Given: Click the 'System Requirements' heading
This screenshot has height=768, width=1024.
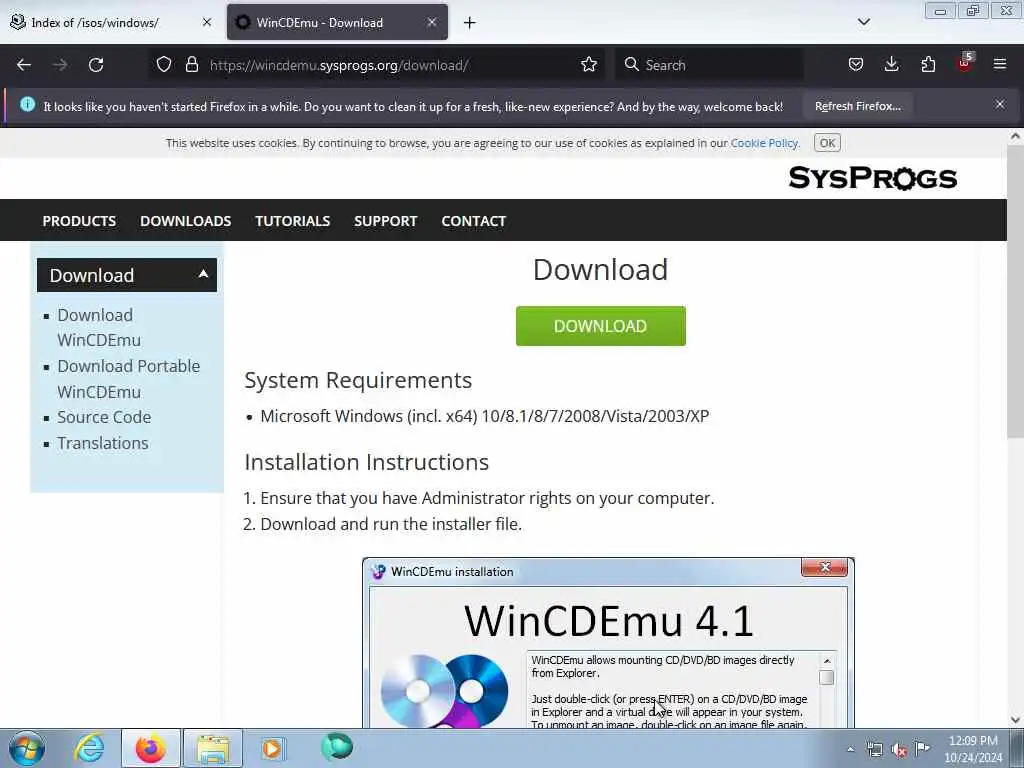Looking at the screenshot, I should pyautogui.click(x=358, y=380).
